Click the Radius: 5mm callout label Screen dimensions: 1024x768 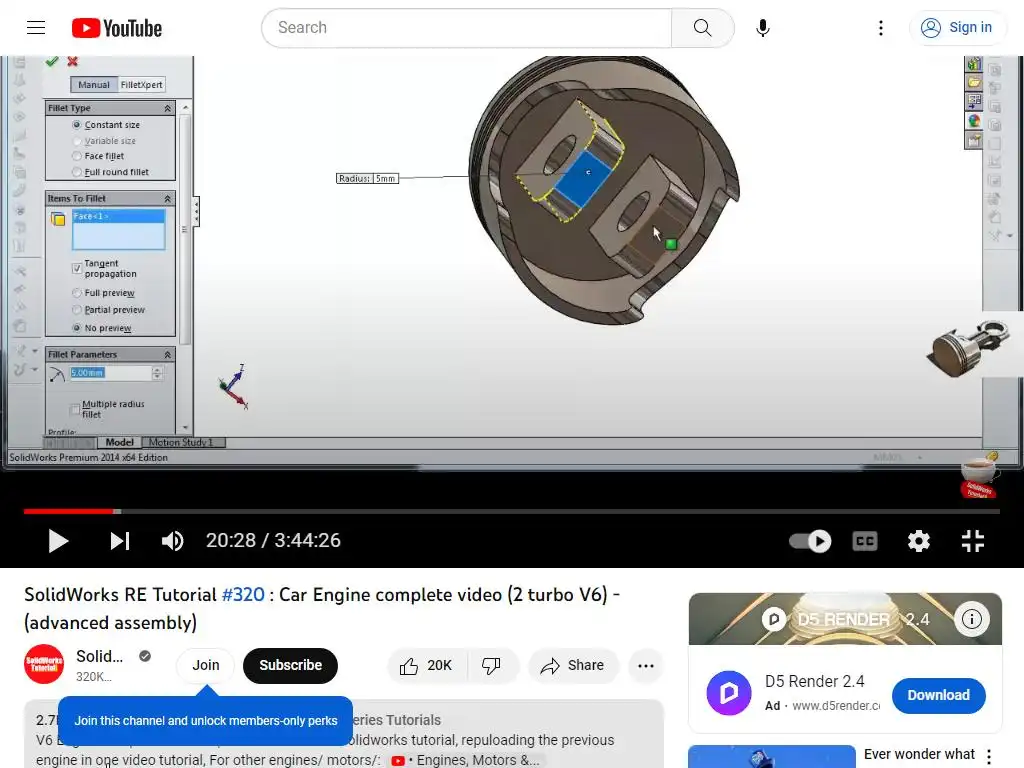[367, 178]
